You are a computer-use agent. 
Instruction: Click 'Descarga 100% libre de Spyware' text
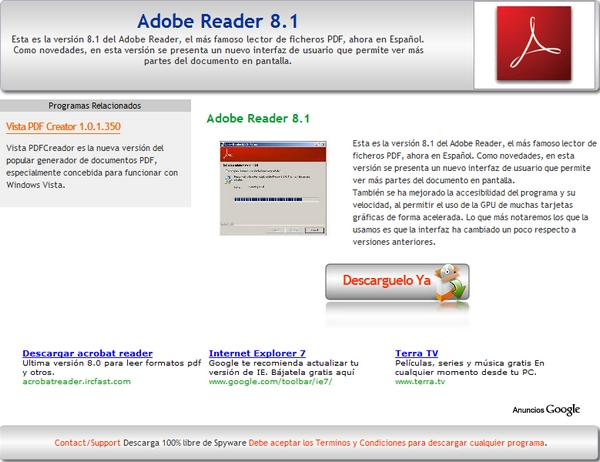(x=184, y=443)
